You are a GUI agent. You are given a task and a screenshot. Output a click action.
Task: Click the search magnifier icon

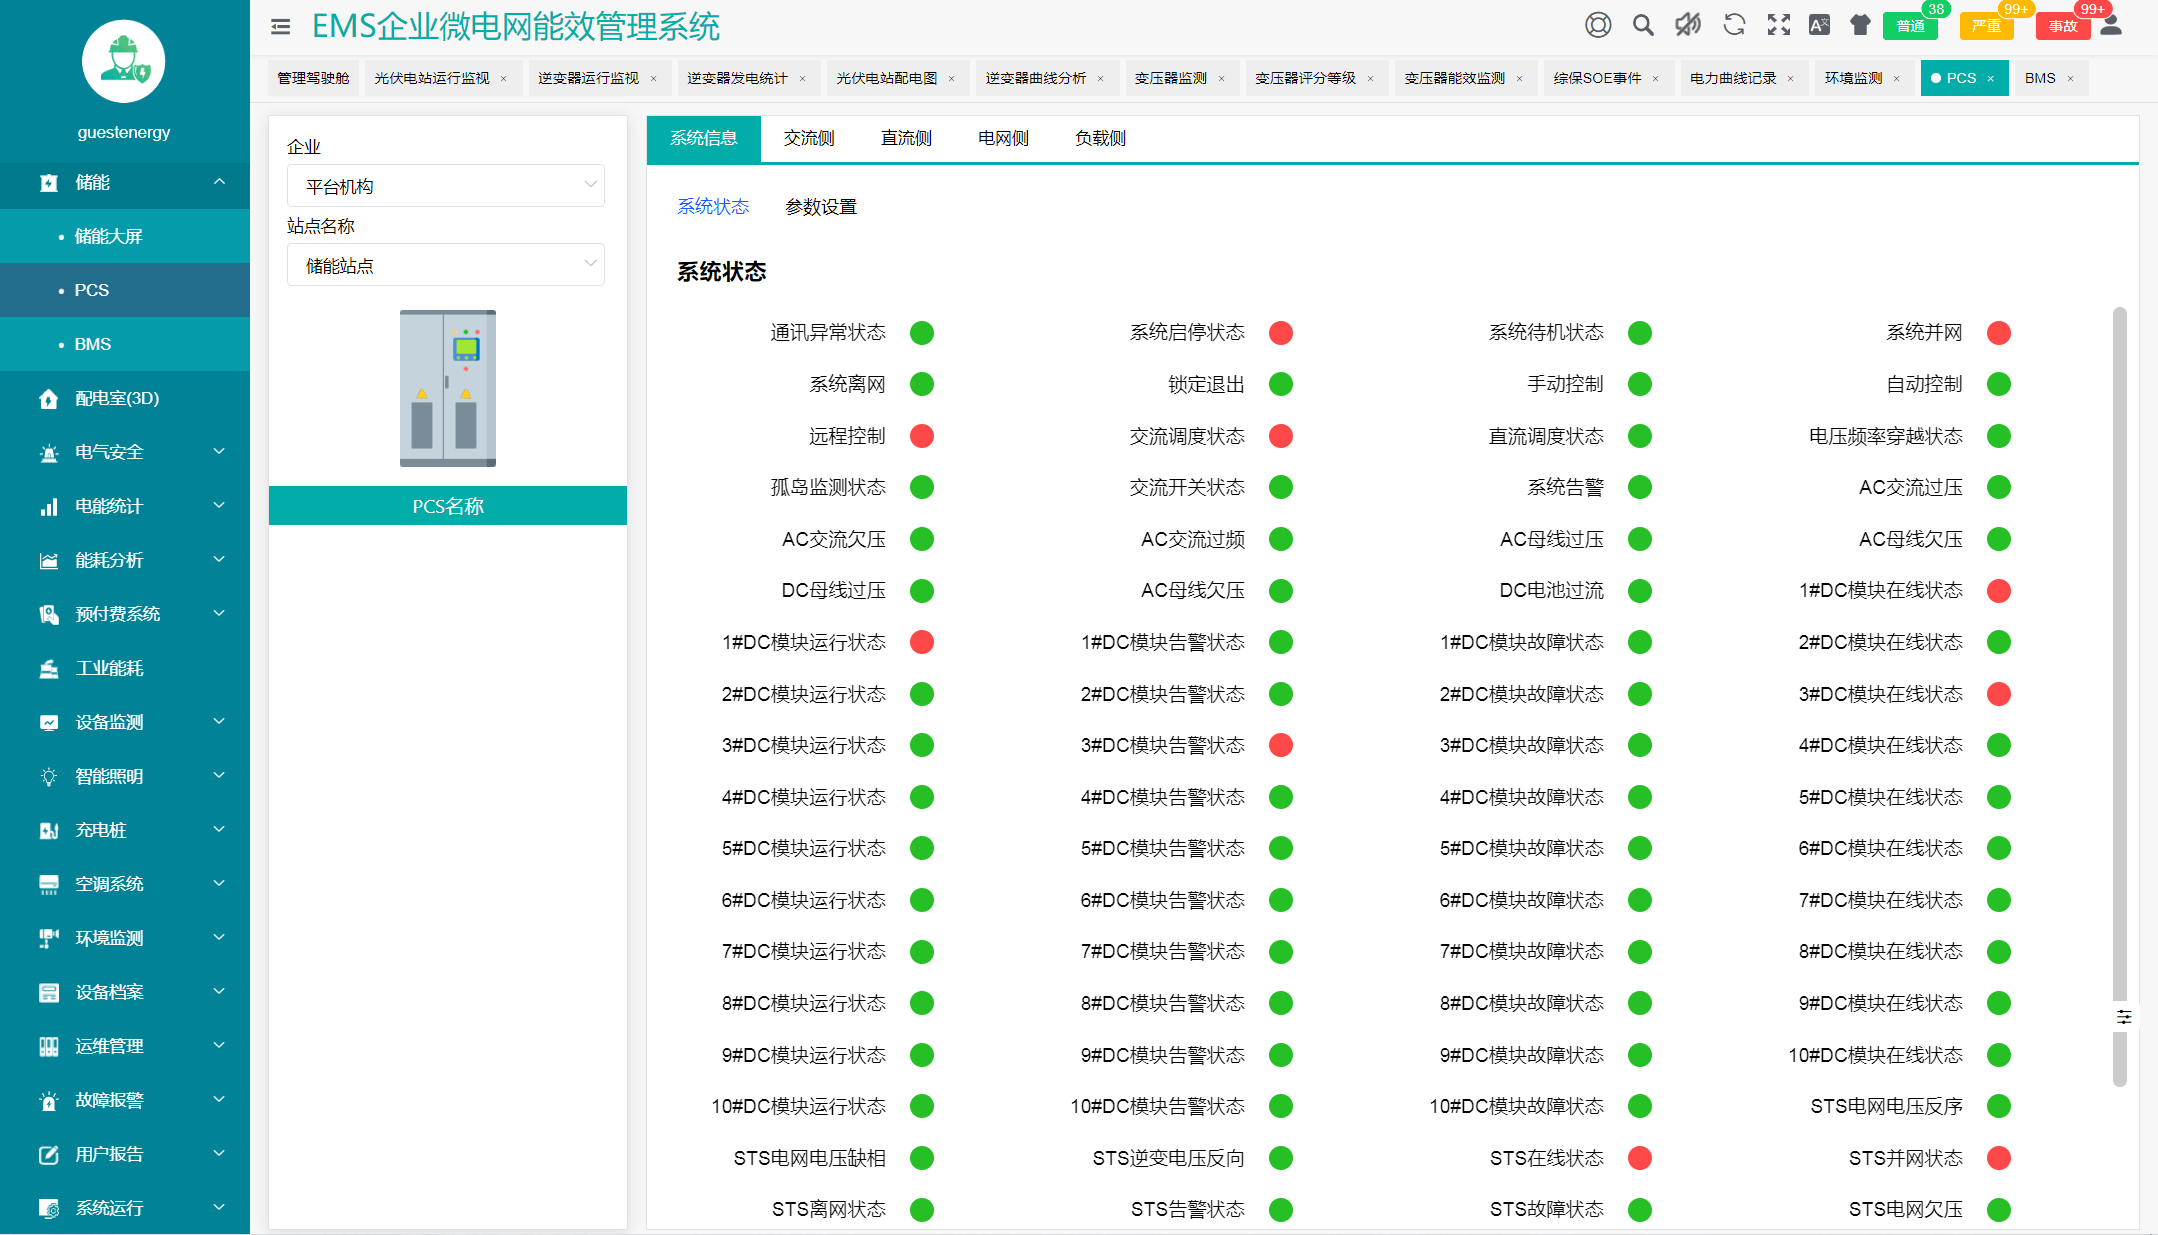click(1643, 25)
